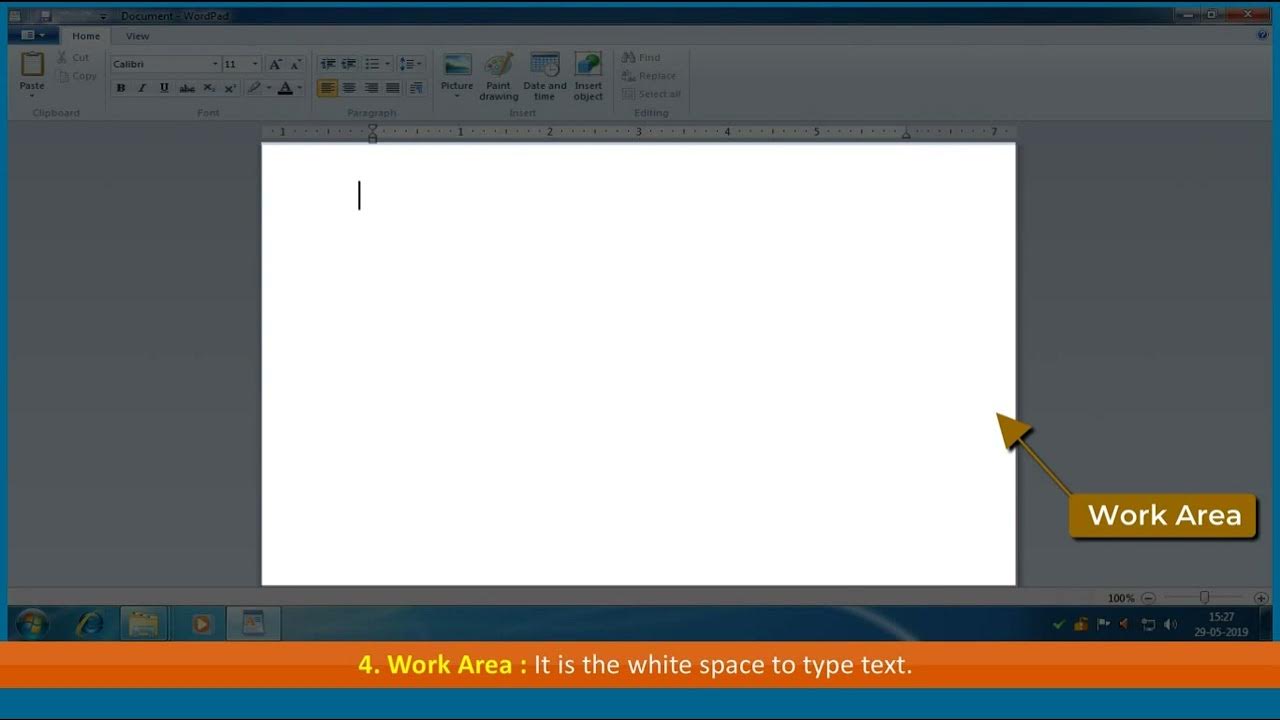Click Replace in Editing group

pyautogui.click(x=648, y=76)
